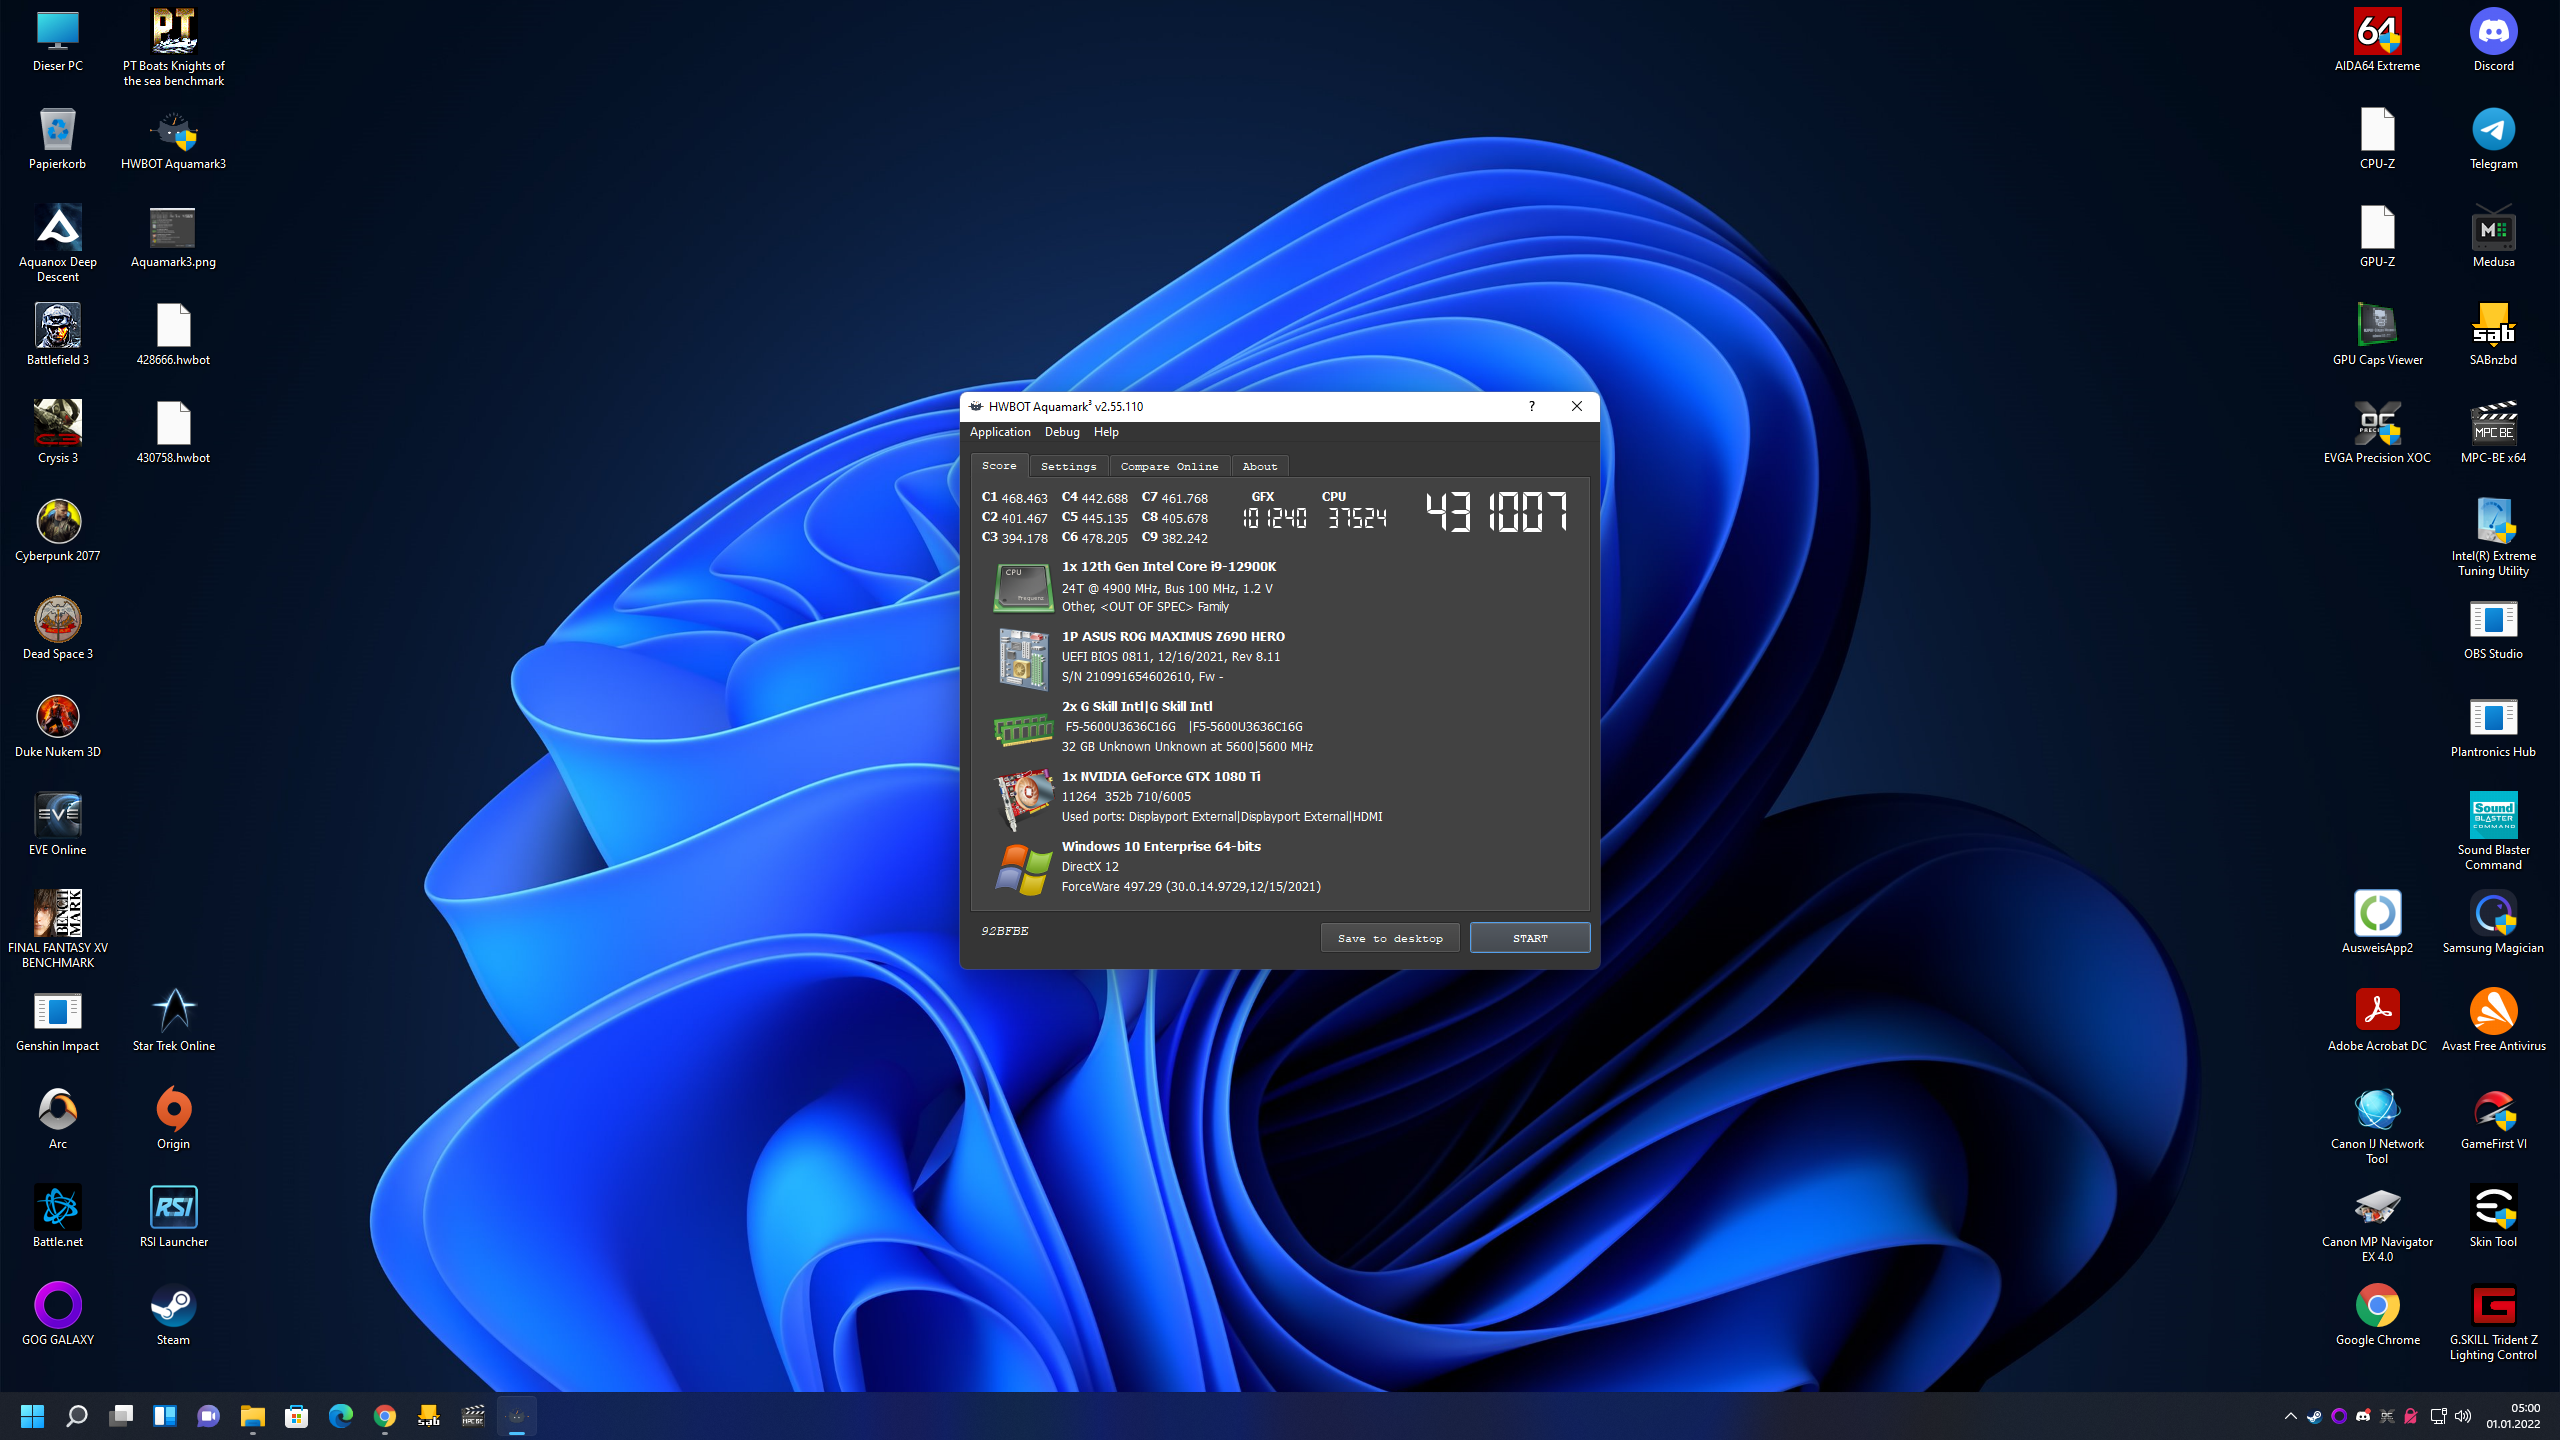Launch Steam from the desktop
The height and width of the screenshot is (1440, 2560).
click(173, 1316)
